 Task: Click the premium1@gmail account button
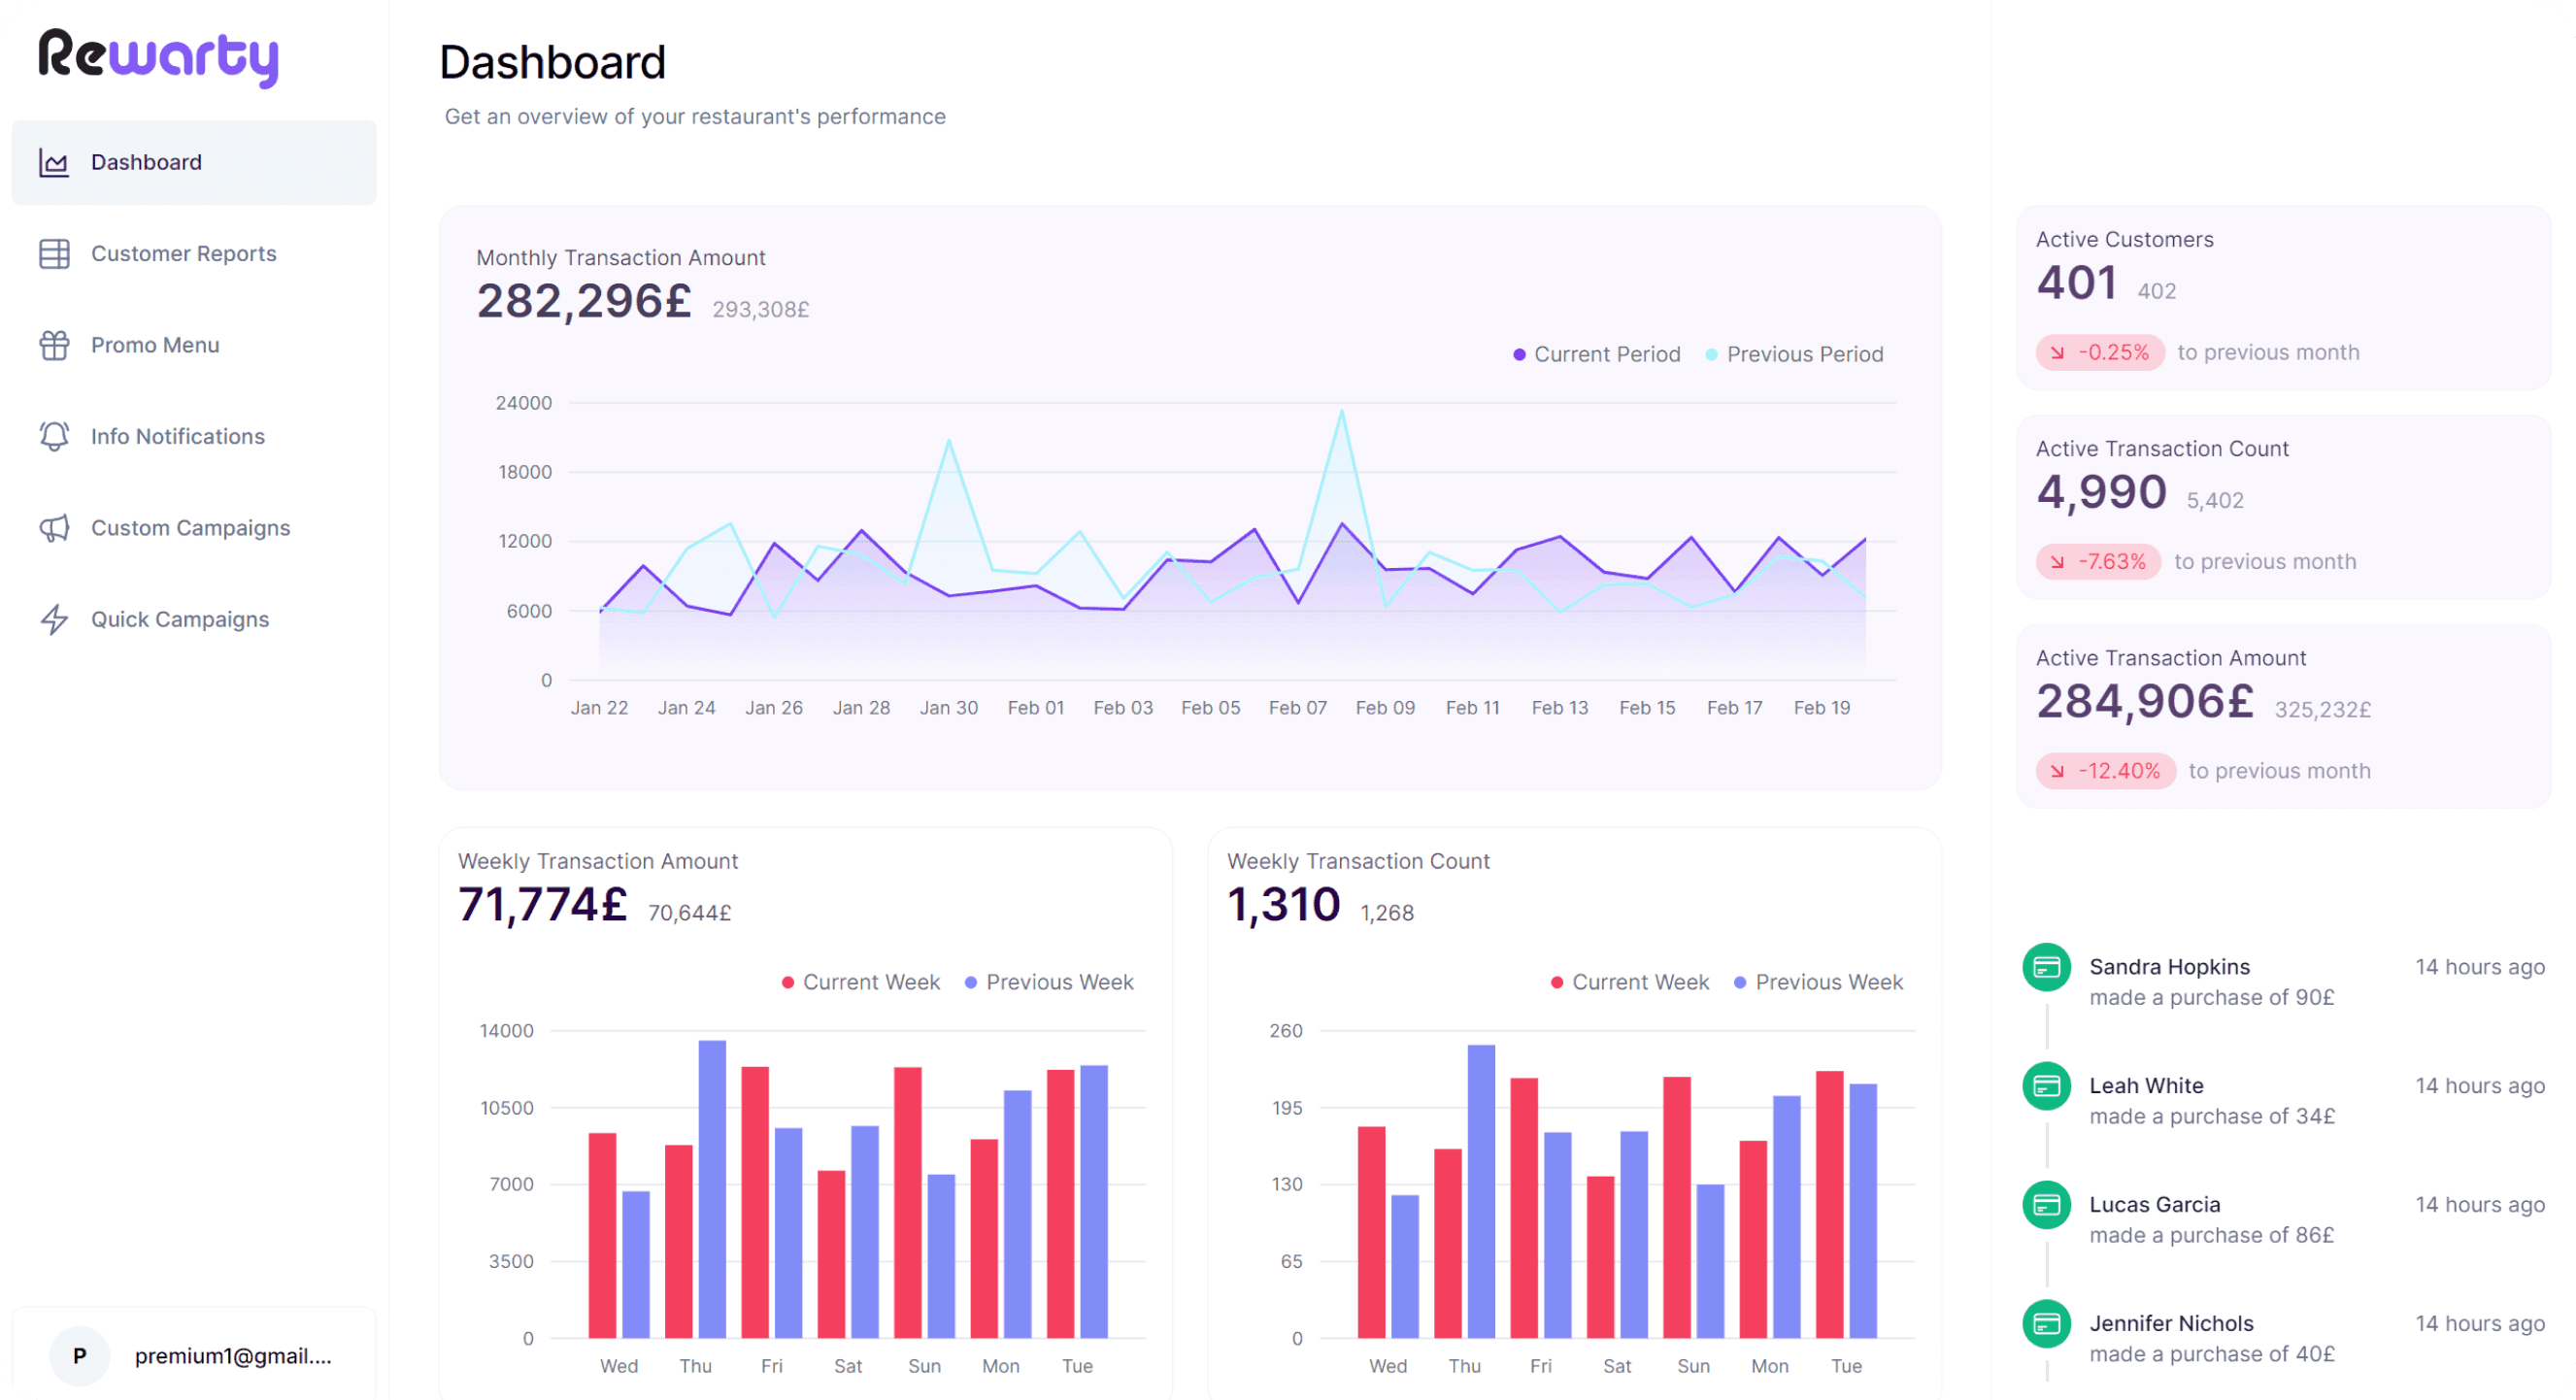tap(194, 1356)
